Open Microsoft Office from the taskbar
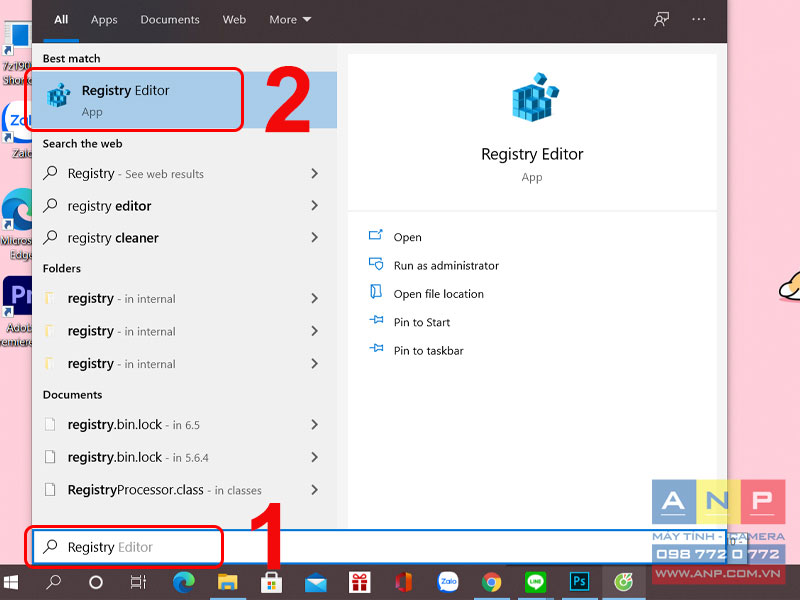Image resolution: width=800 pixels, height=600 pixels. tap(404, 582)
